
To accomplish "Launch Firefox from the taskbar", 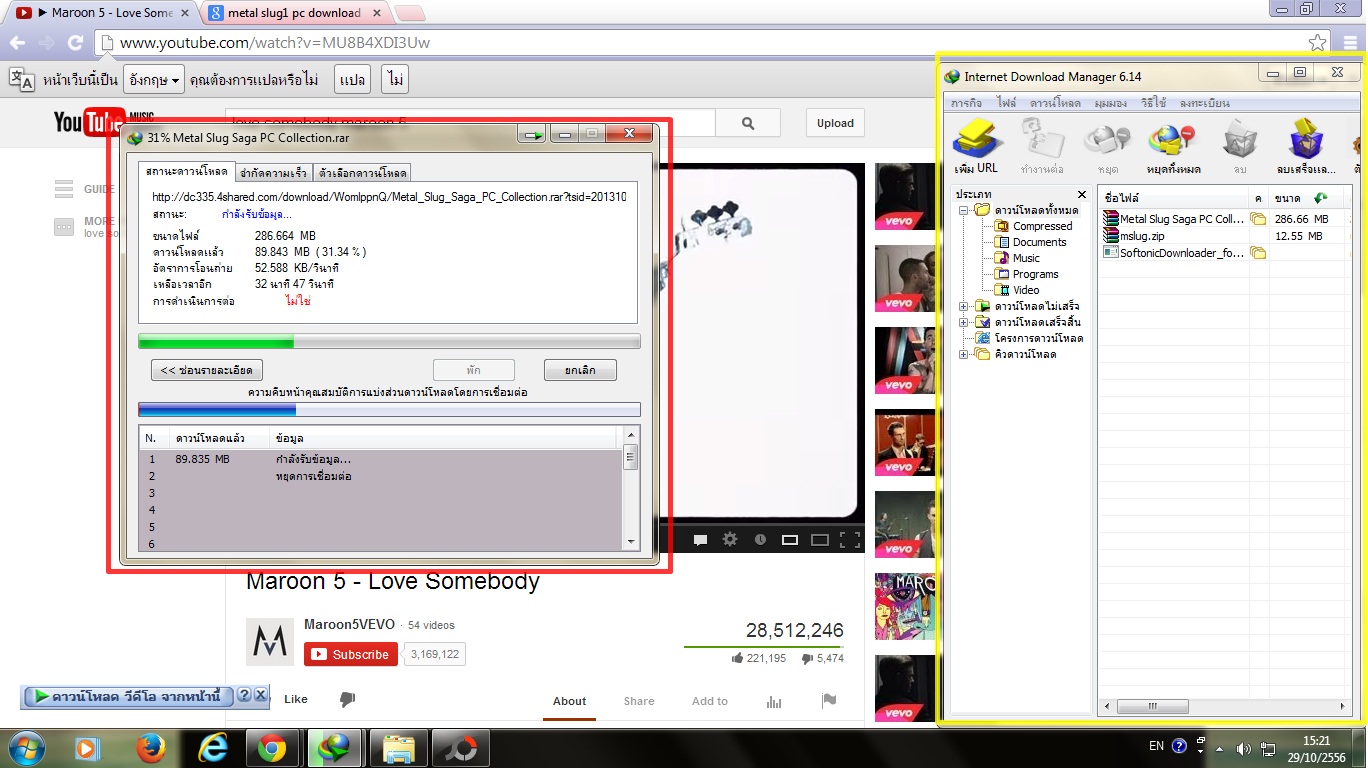I will pyautogui.click(x=151, y=747).
